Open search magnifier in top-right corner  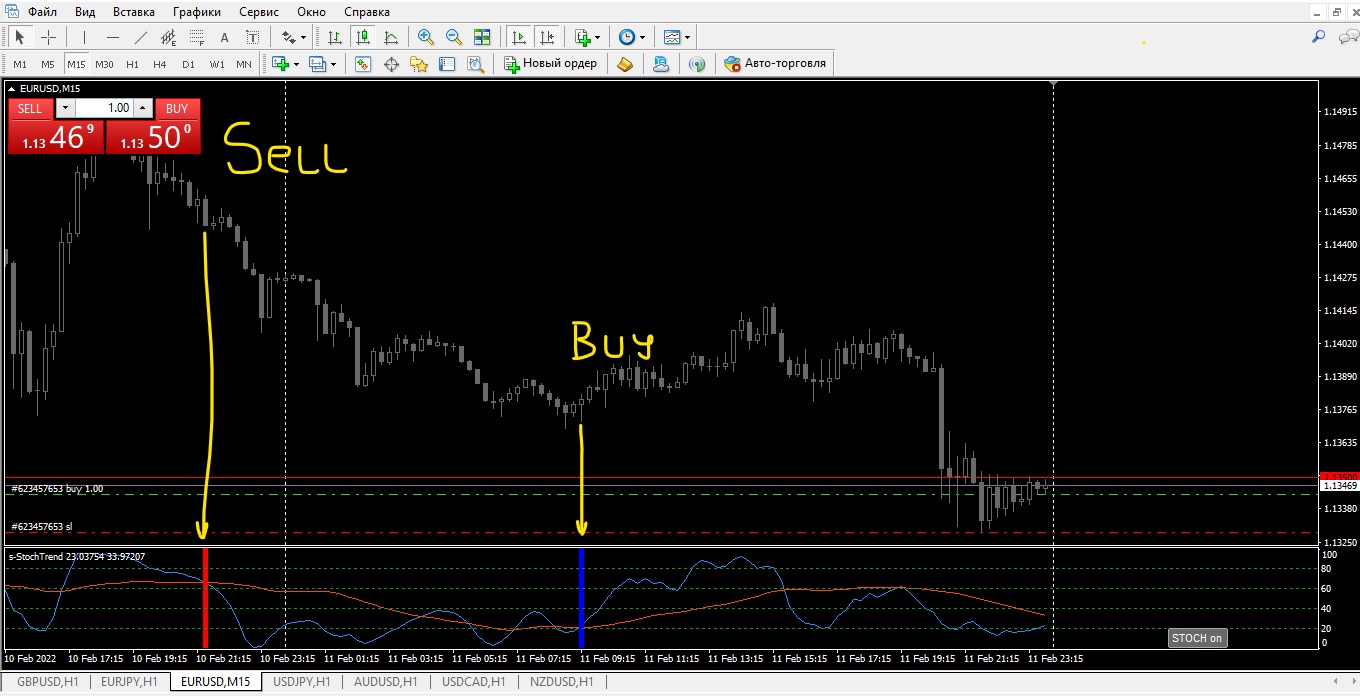[1318, 37]
